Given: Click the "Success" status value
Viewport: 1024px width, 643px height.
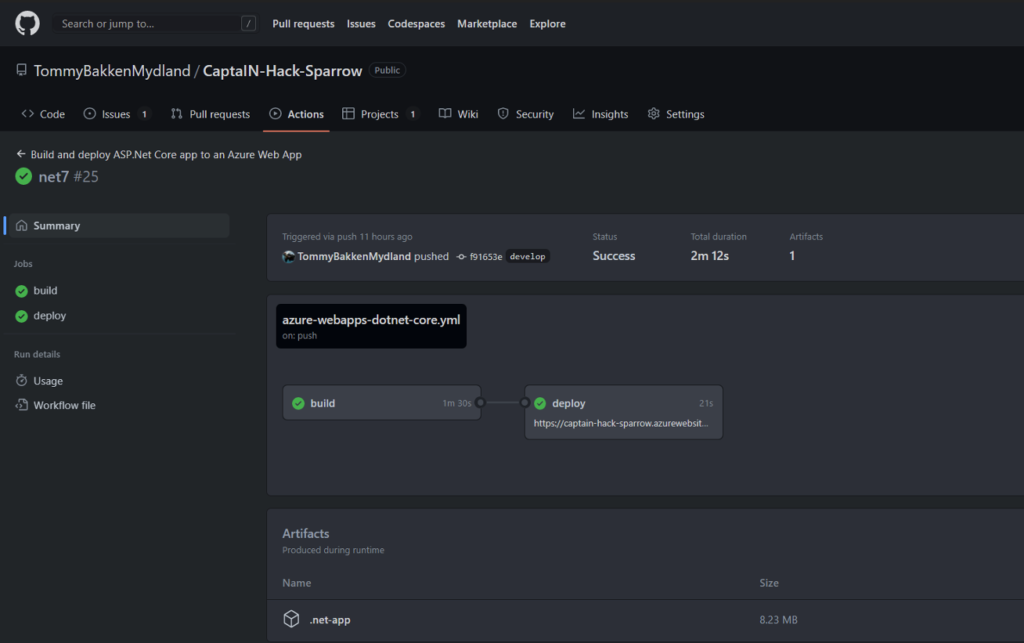Looking at the screenshot, I should coord(614,256).
